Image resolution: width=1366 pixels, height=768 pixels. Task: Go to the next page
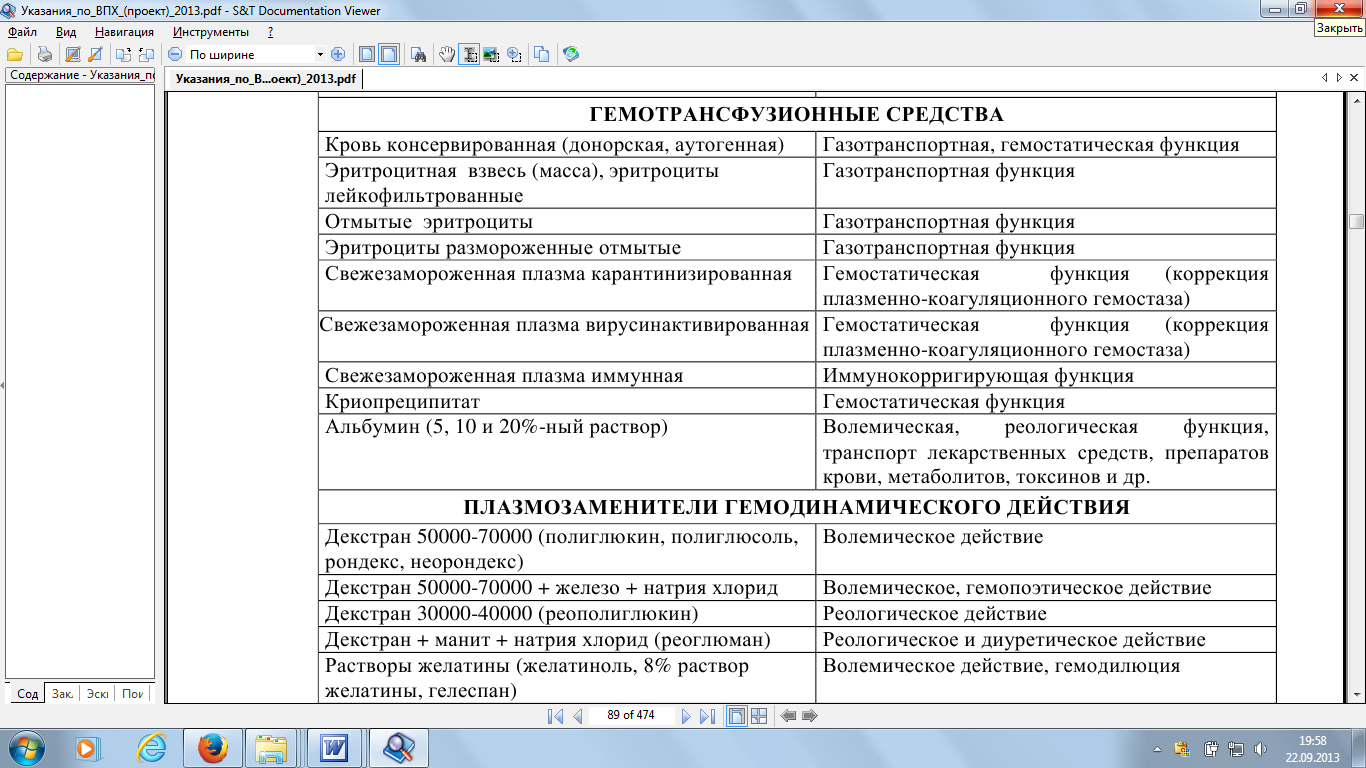pyautogui.click(x=686, y=716)
